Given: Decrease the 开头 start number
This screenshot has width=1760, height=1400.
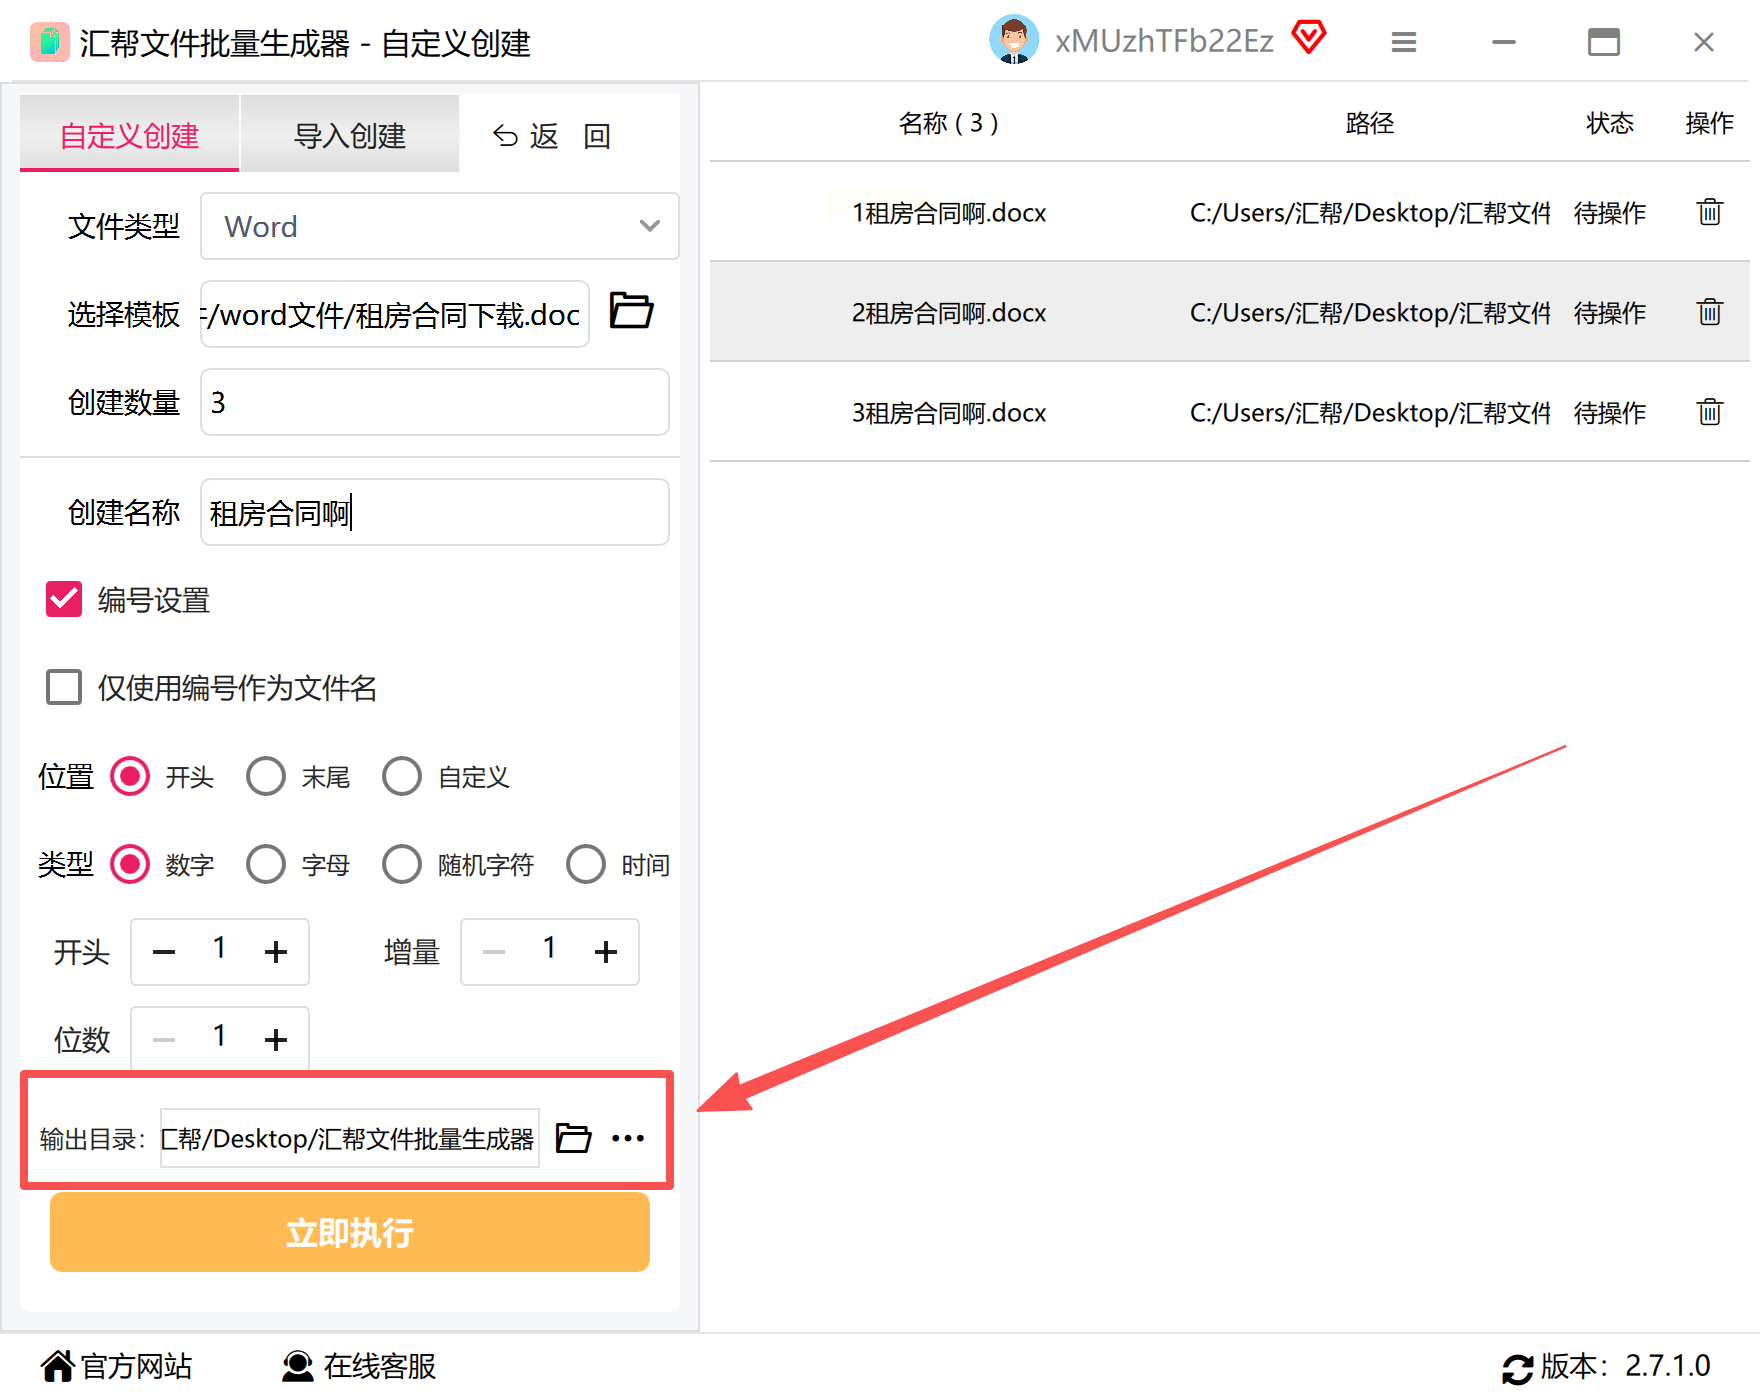Looking at the screenshot, I should tap(164, 952).
